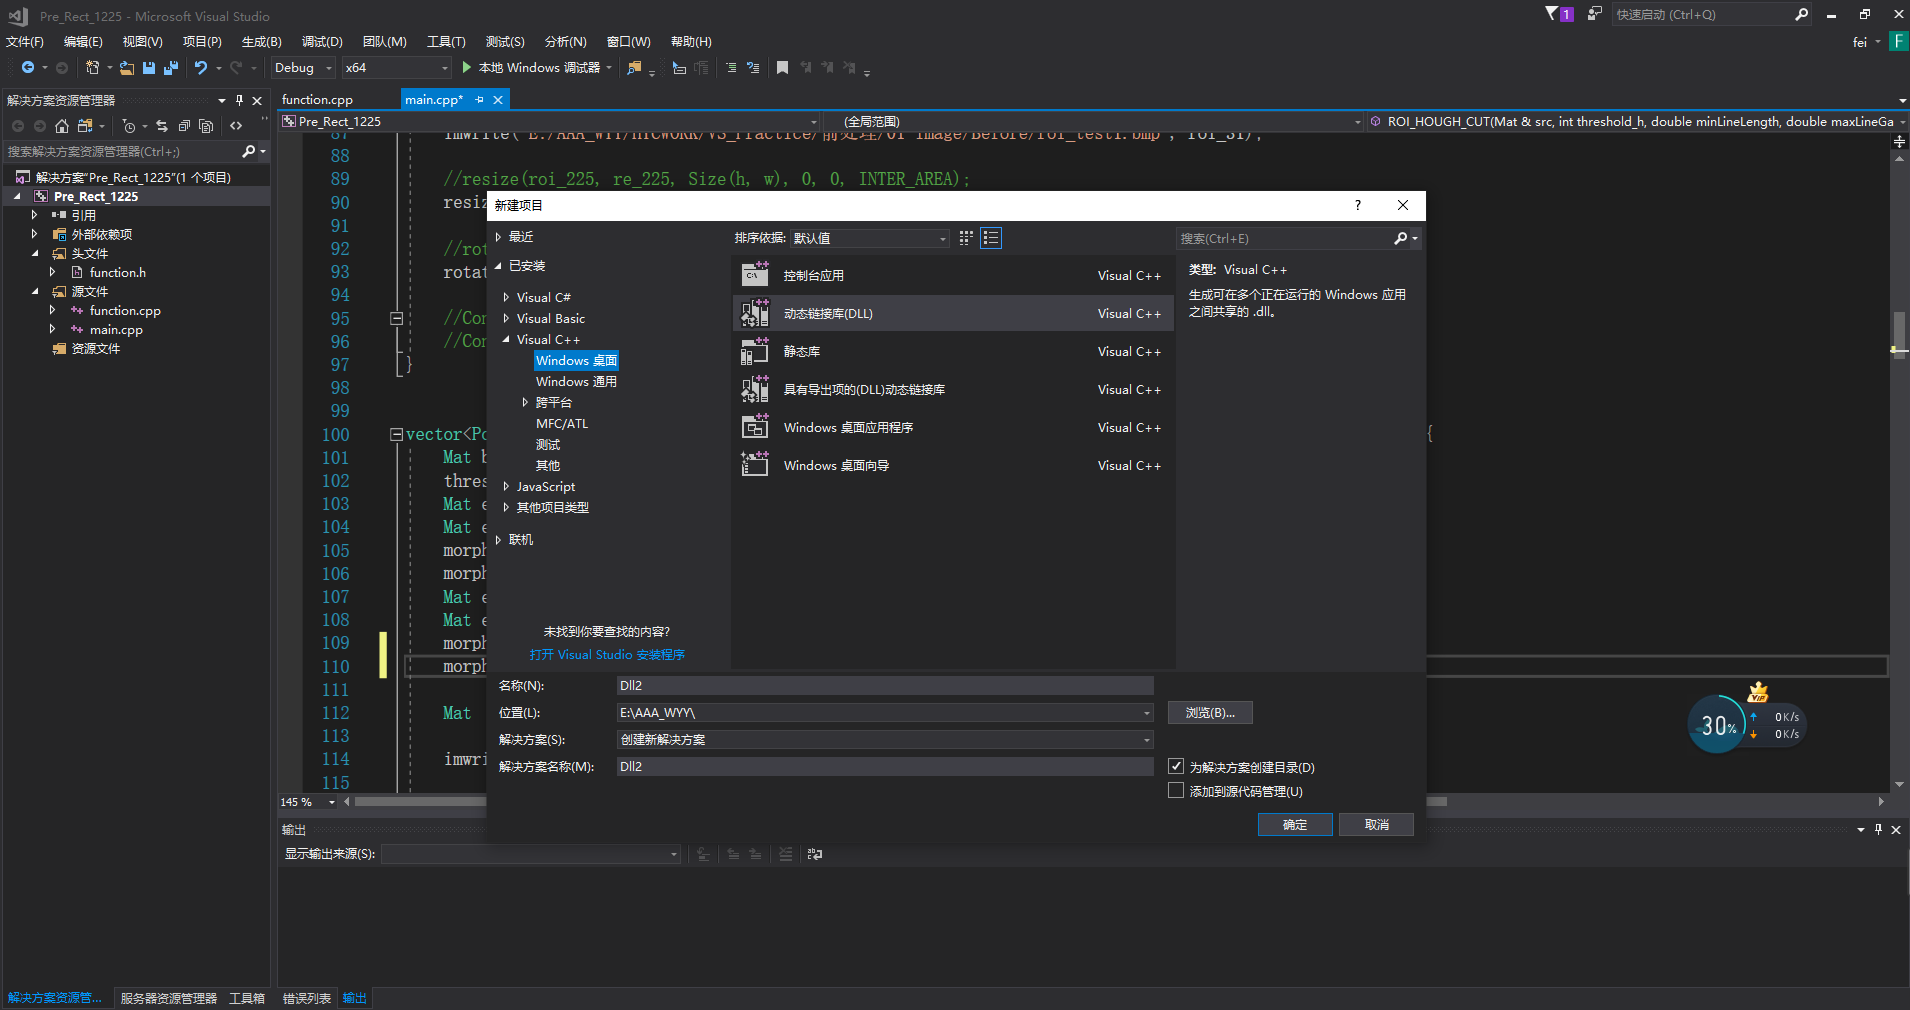Switch the template list to small icons view
Viewport: 1910px width, 1010px height.
pos(990,238)
